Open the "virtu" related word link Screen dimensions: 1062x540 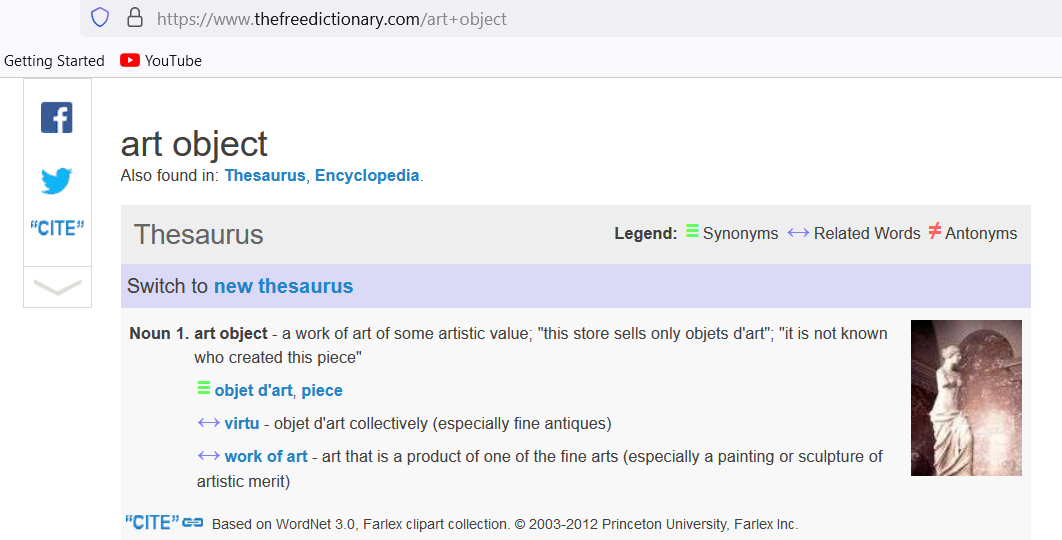coord(241,424)
